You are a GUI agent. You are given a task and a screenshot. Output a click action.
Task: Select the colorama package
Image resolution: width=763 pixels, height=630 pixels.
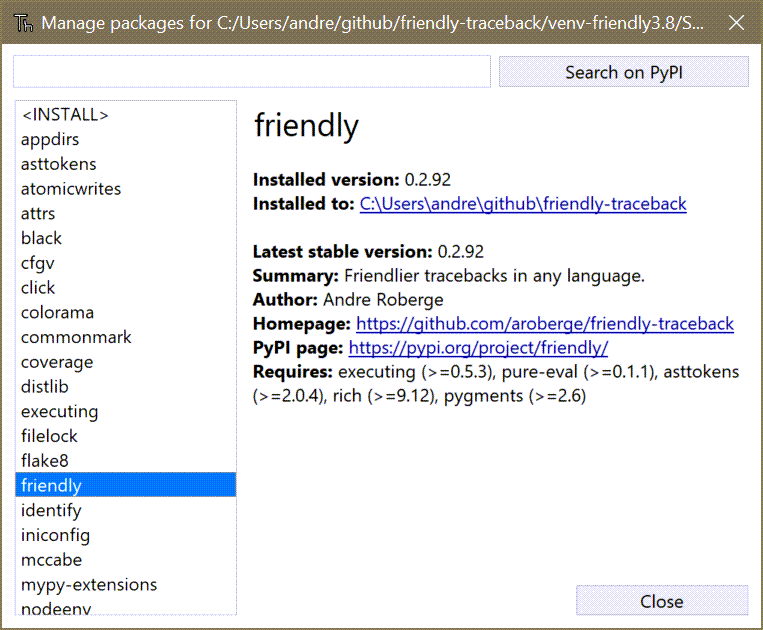[126, 312]
